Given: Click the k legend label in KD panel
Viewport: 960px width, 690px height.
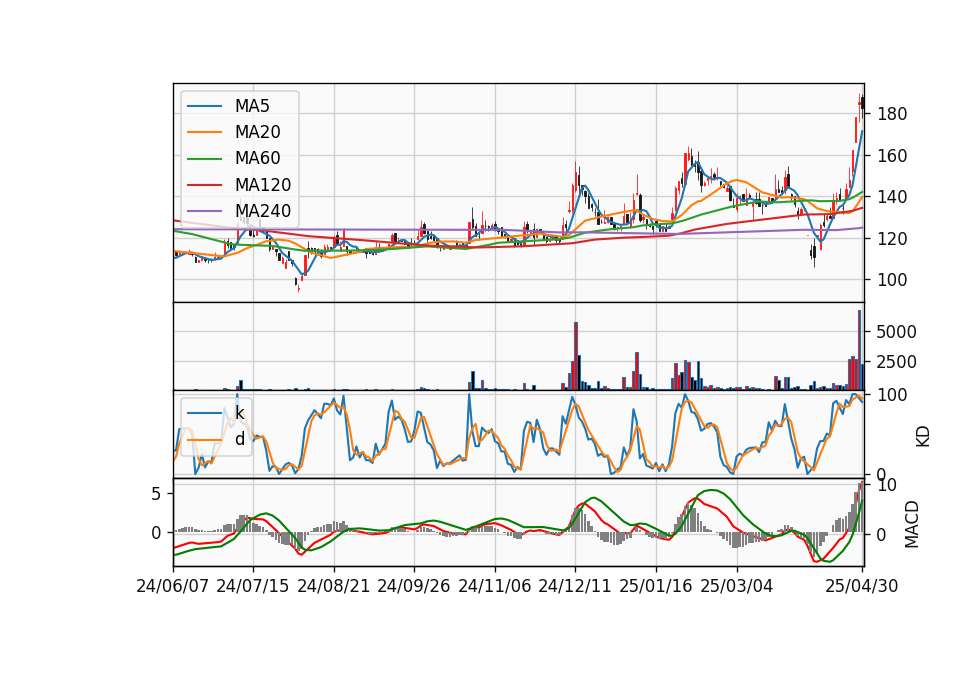Looking at the screenshot, I should tap(240, 413).
